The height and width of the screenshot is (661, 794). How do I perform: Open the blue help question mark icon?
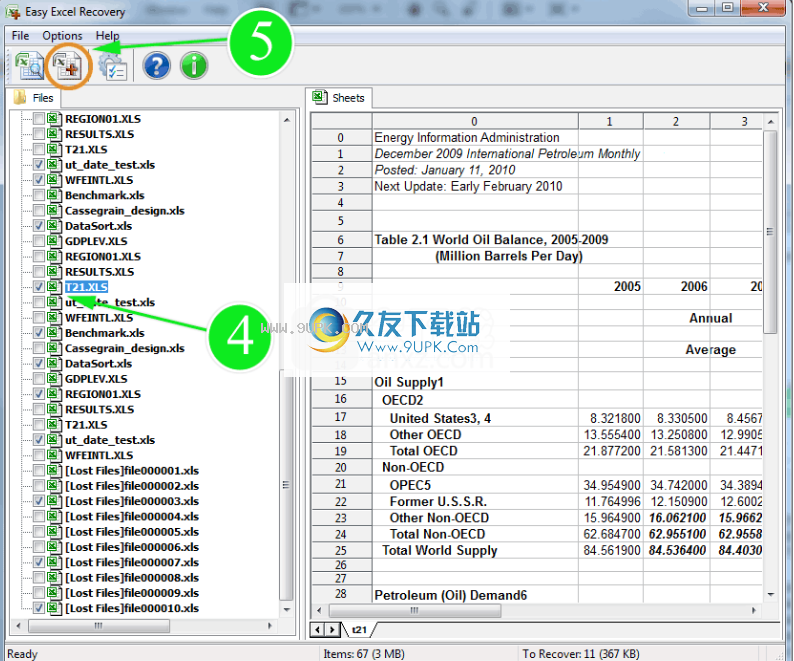[156, 65]
